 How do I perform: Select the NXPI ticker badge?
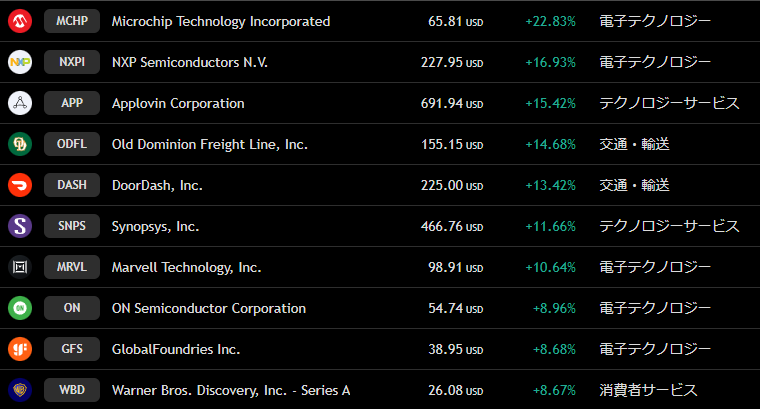tap(72, 62)
